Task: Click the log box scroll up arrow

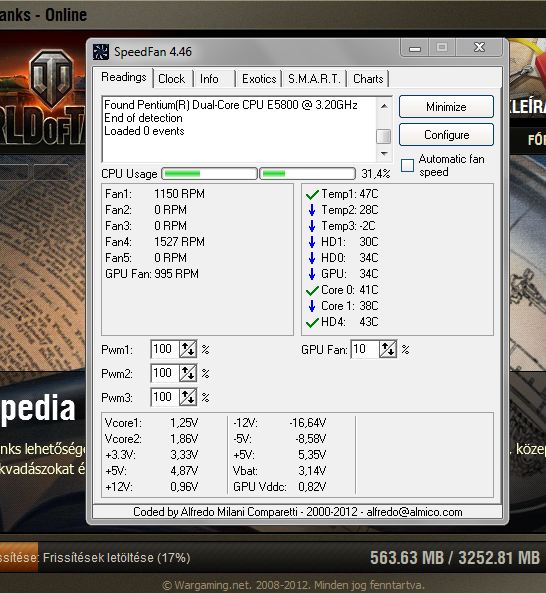Action: [384, 106]
